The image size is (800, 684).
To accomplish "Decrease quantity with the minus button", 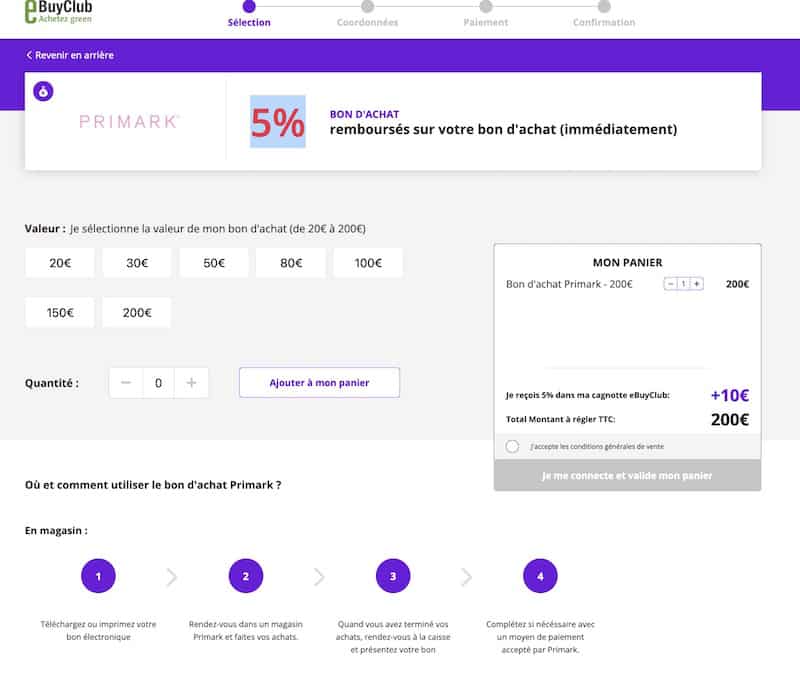I will (x=126, y=382).
